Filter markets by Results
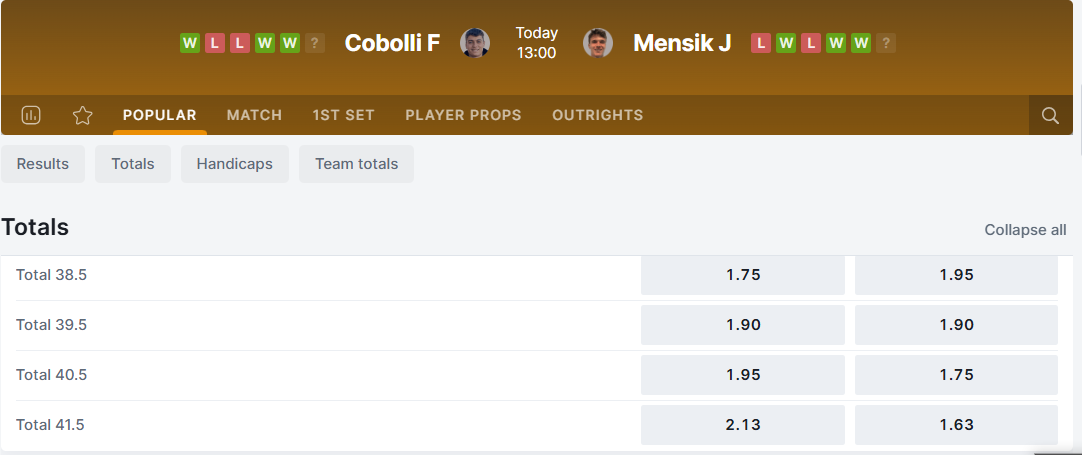The height and width of the screenshot is (455, 1082). (43, 164)
